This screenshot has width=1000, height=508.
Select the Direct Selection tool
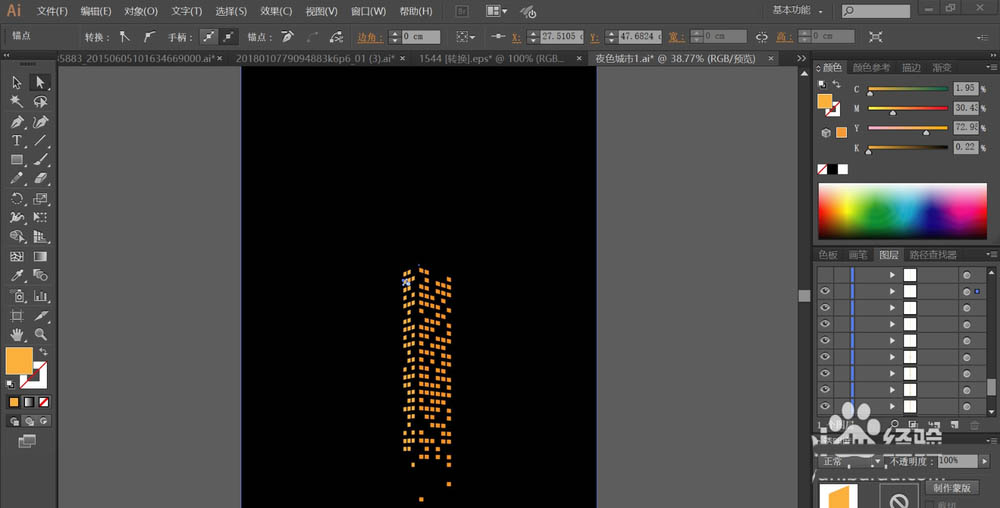click(40, 82)
